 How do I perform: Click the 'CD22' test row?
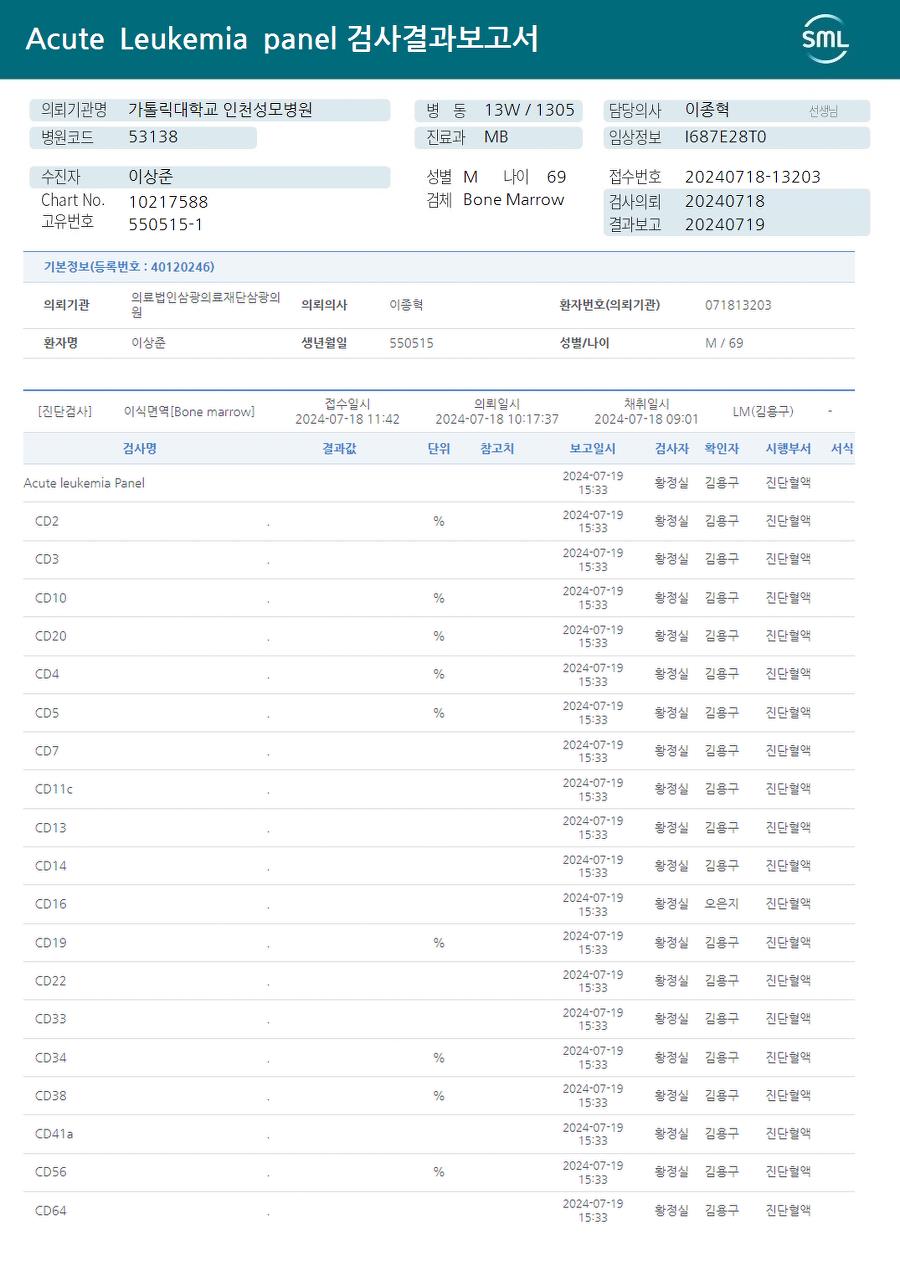pyautogui.click(x=439, y=981)
